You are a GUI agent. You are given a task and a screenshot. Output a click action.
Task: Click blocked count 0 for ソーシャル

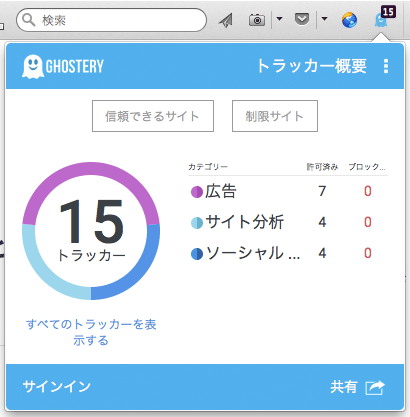coord(367,253)
